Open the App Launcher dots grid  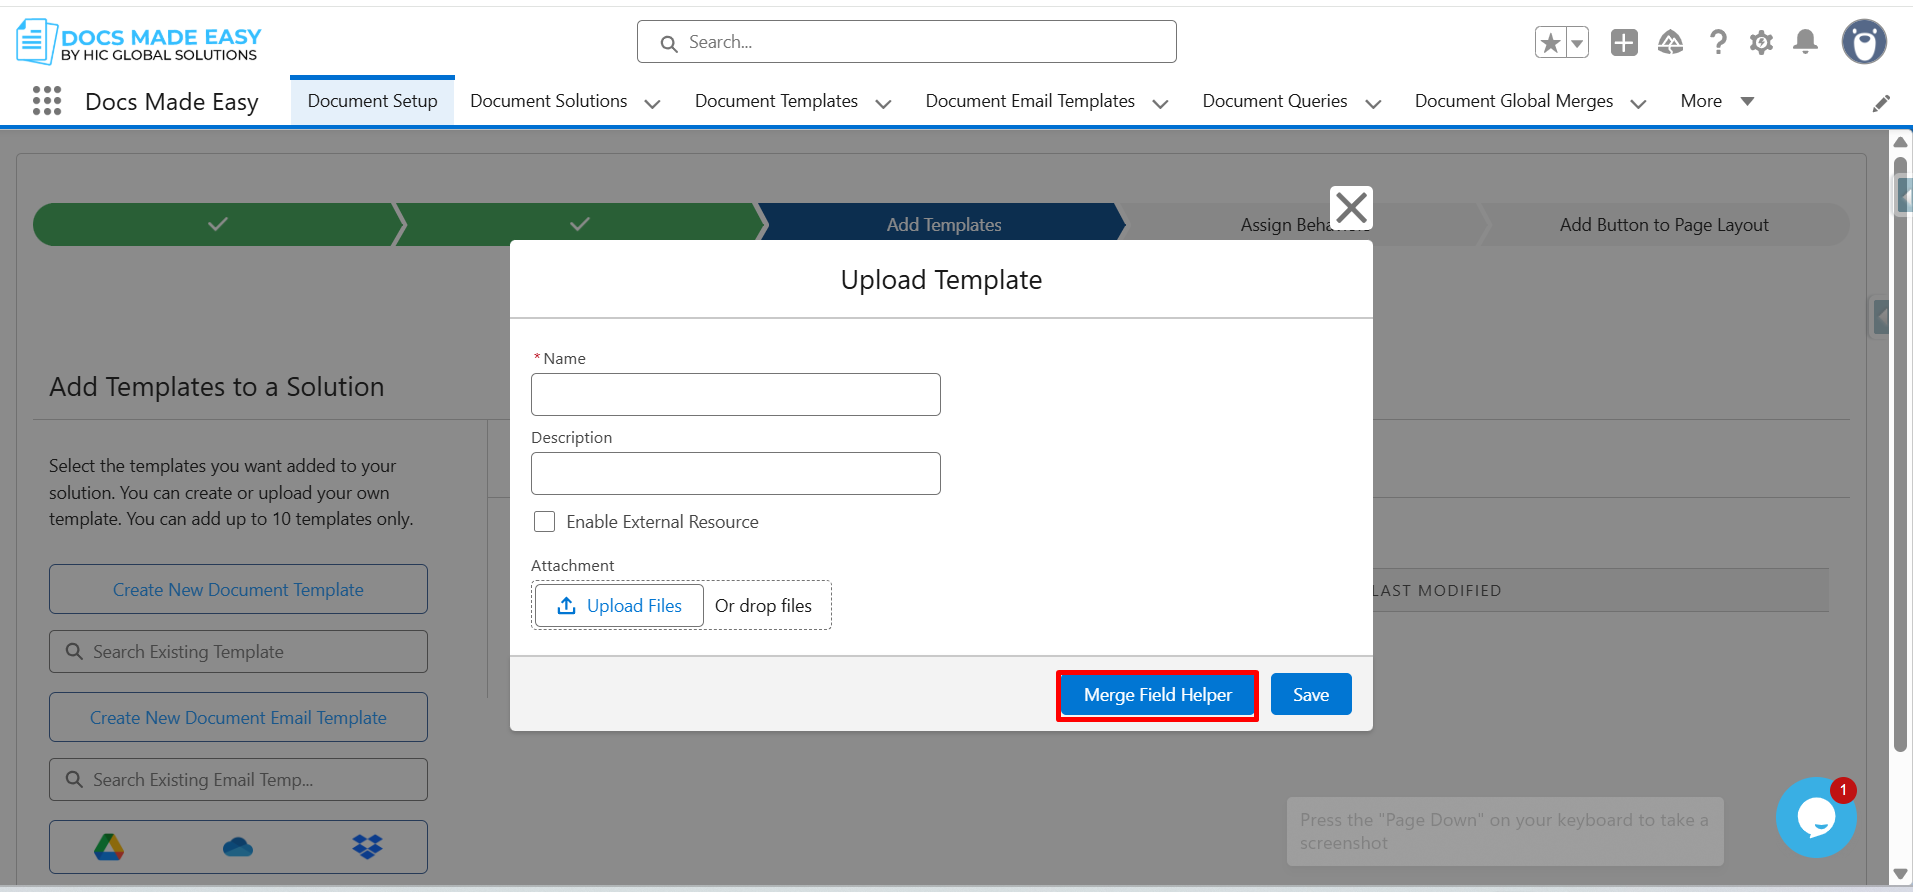pyautogui.click(x=47, y=101)
